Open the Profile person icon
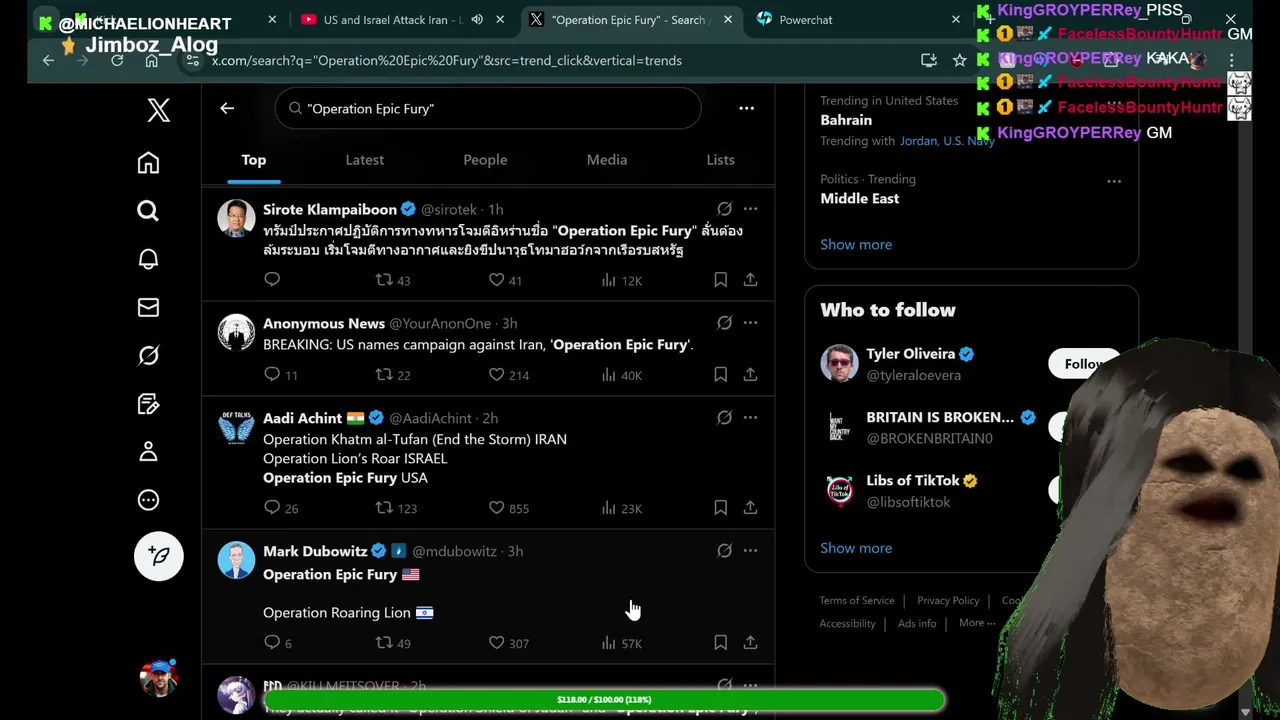Screen dimensions: 1280x720 (148, 451)
